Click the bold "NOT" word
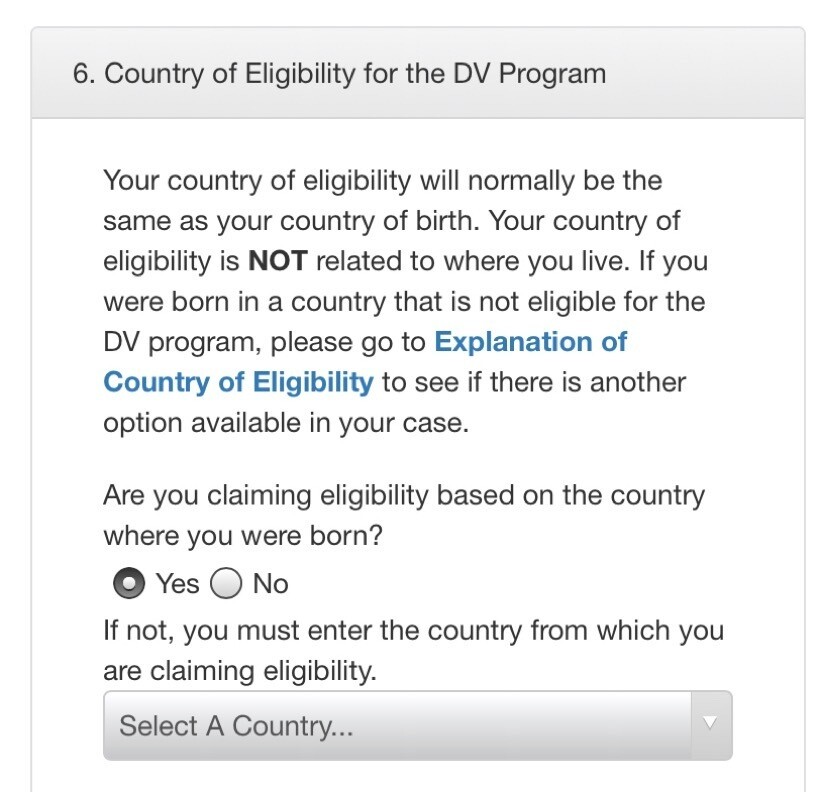820x792 pixels. tap(277, 262)
